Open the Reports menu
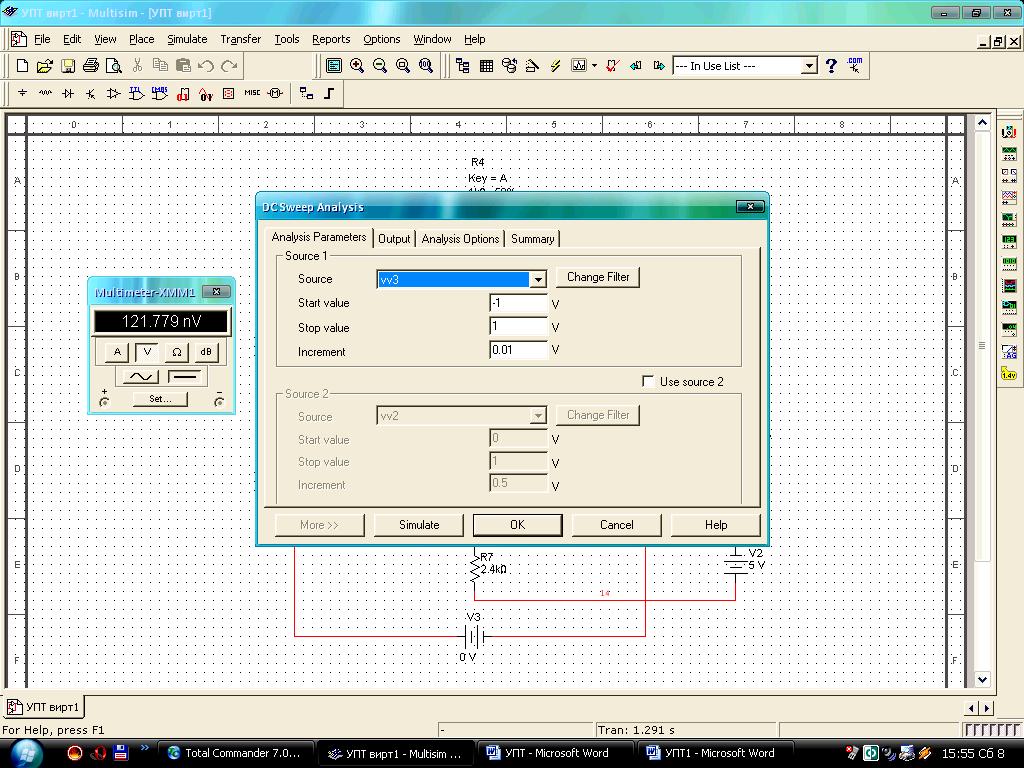The height and width of the screenshot is (768, 1024). pos(331,39)
